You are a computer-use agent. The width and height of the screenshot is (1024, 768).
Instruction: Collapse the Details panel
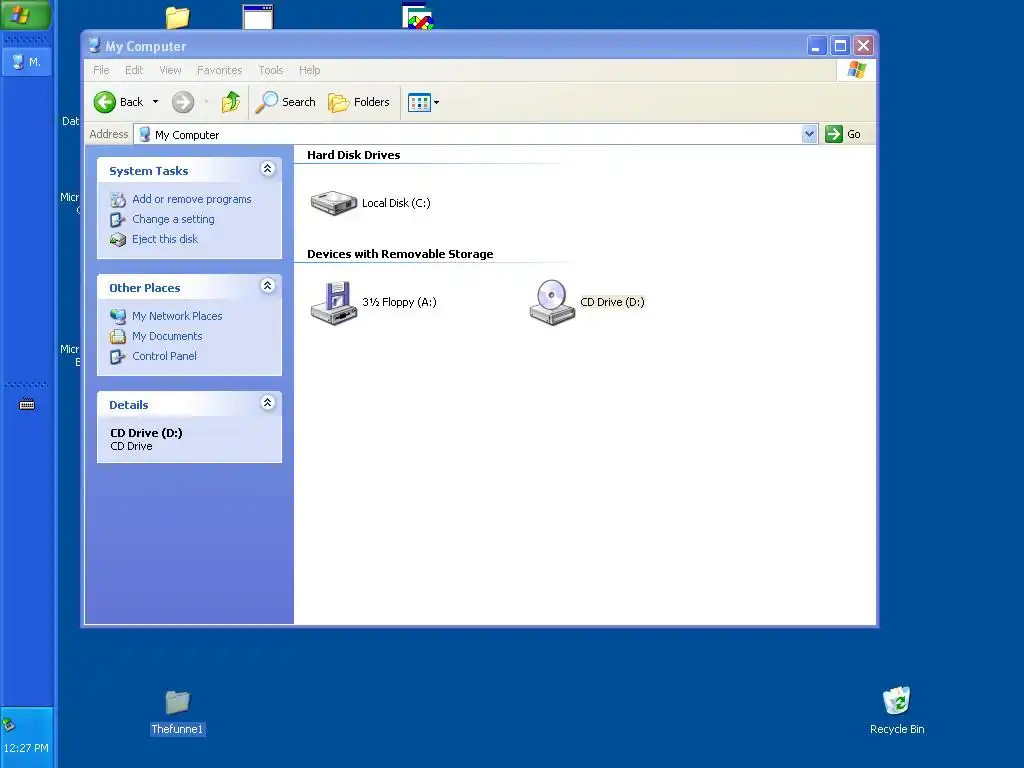[267, 403]
